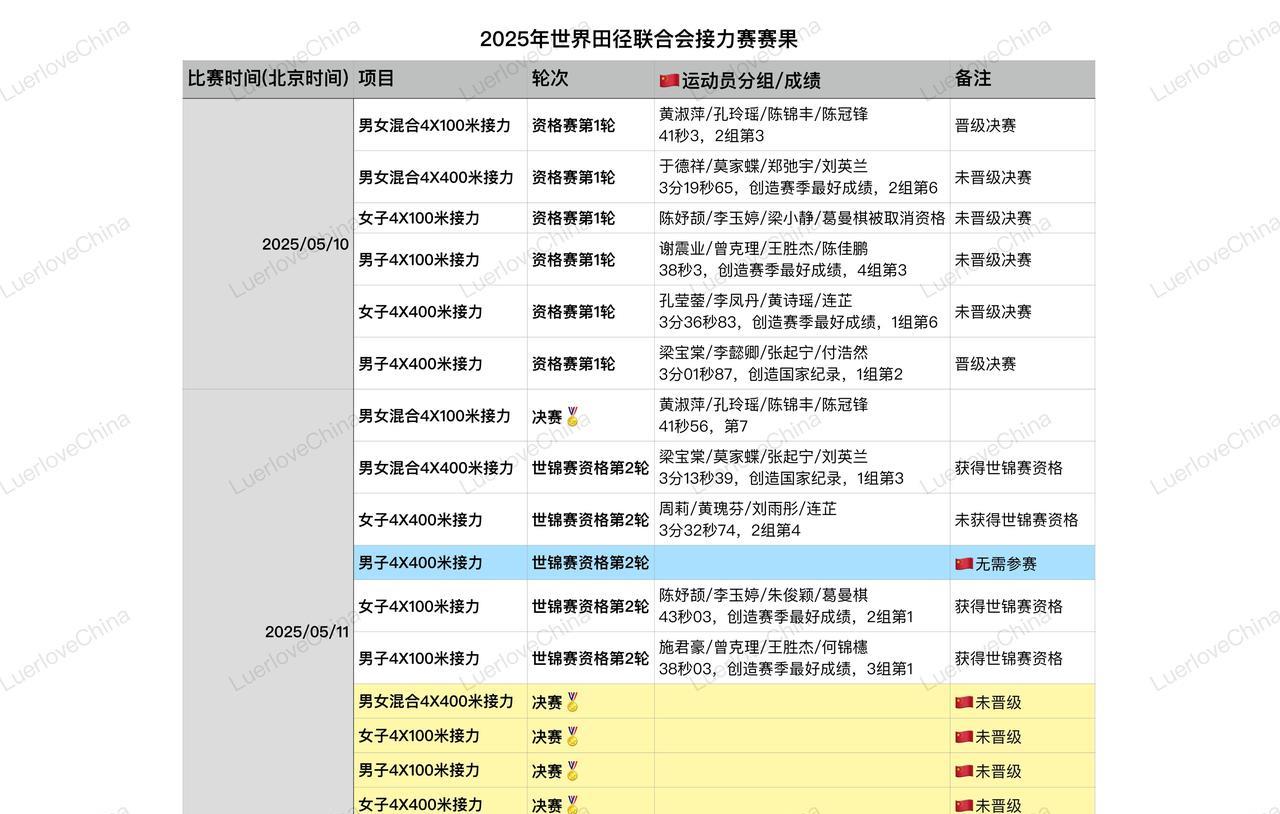Click the disqualified roster 陈妤颉/李玉婷/梁小静/葛曼棋被取消资格

click(802, 218)
